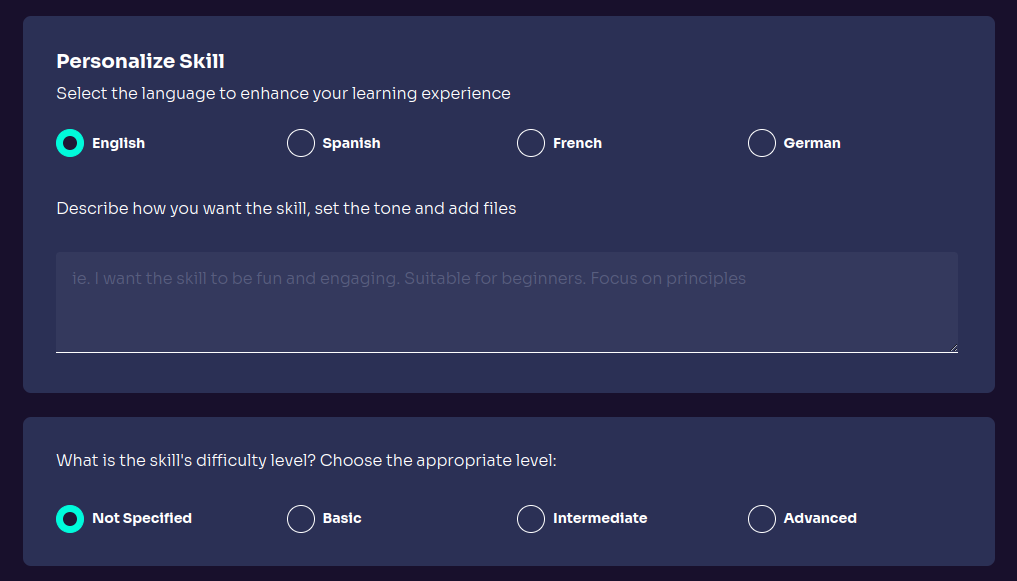Click inside the skill description text area
The image size is (1017, 581).
coord(506,302)
